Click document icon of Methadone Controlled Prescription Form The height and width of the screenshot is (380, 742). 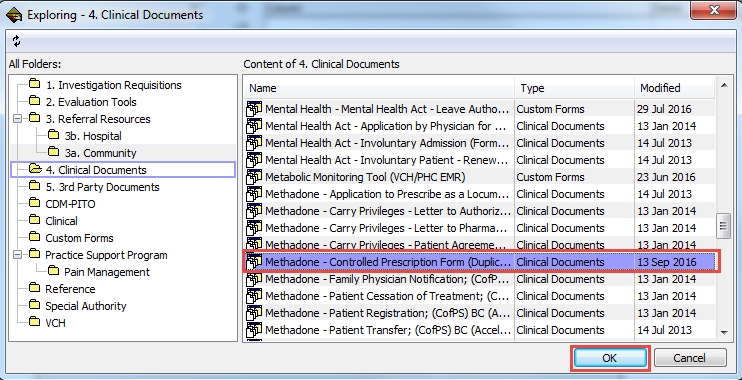(x=254, y=262)
